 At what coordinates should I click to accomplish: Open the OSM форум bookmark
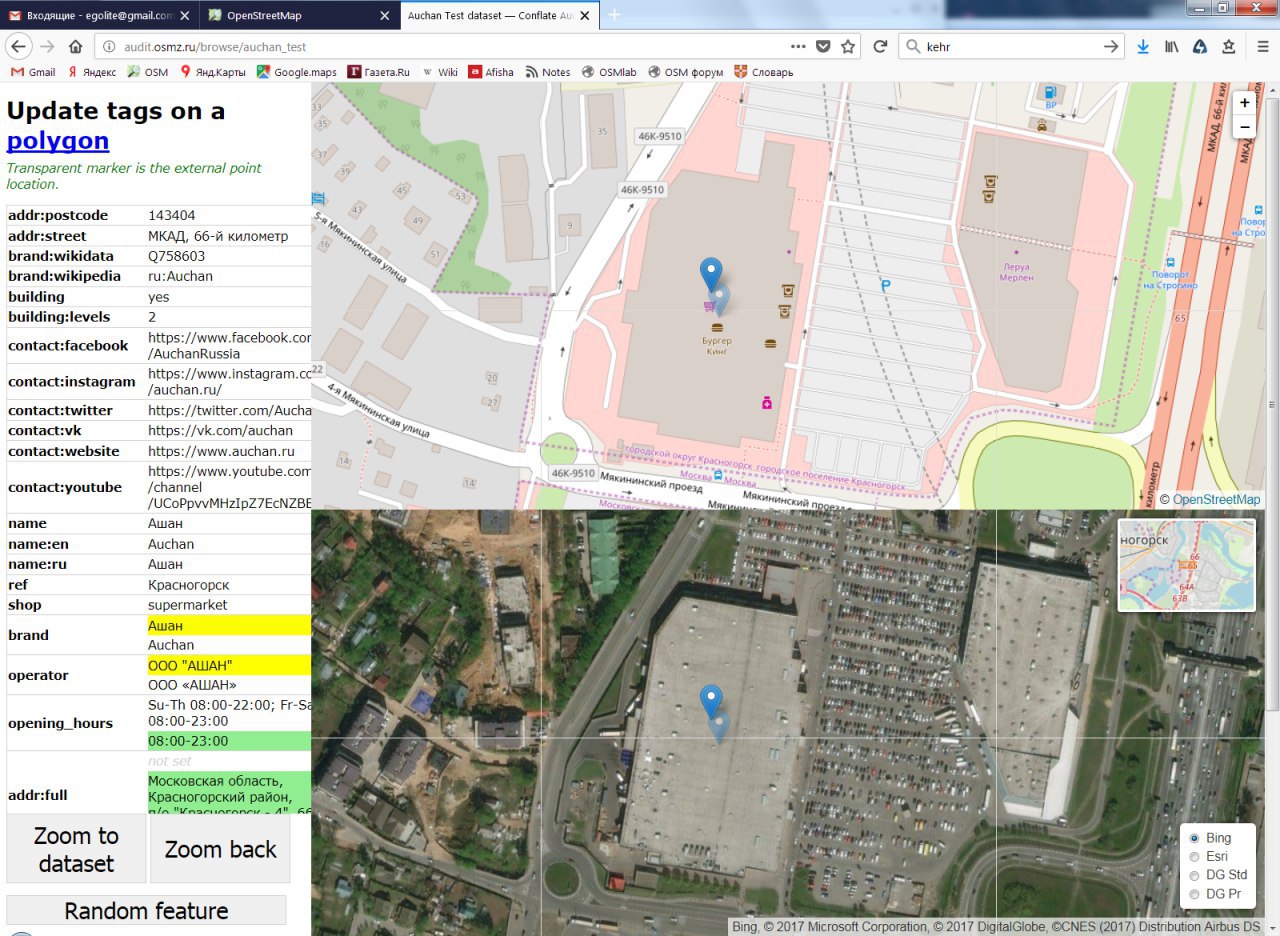(x=686, y=72)
